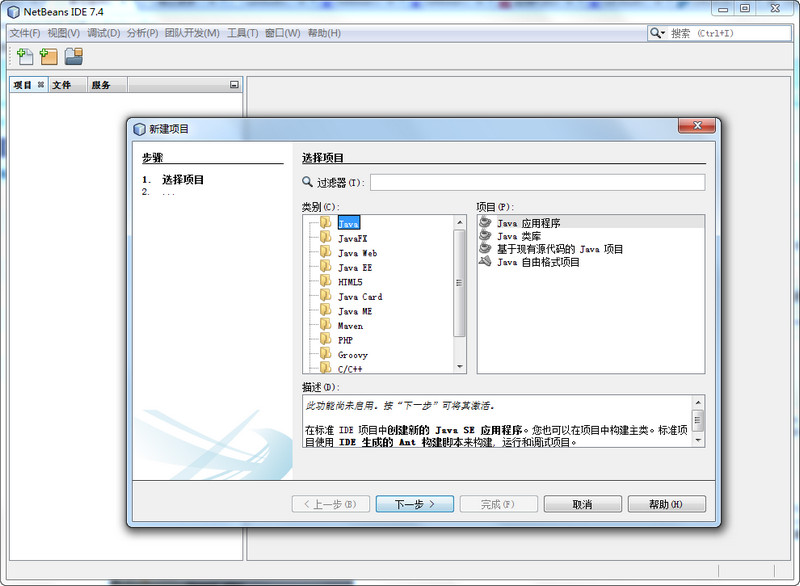
Task: Open the 工具(T) menu
Action: click(x=242, y=33)
